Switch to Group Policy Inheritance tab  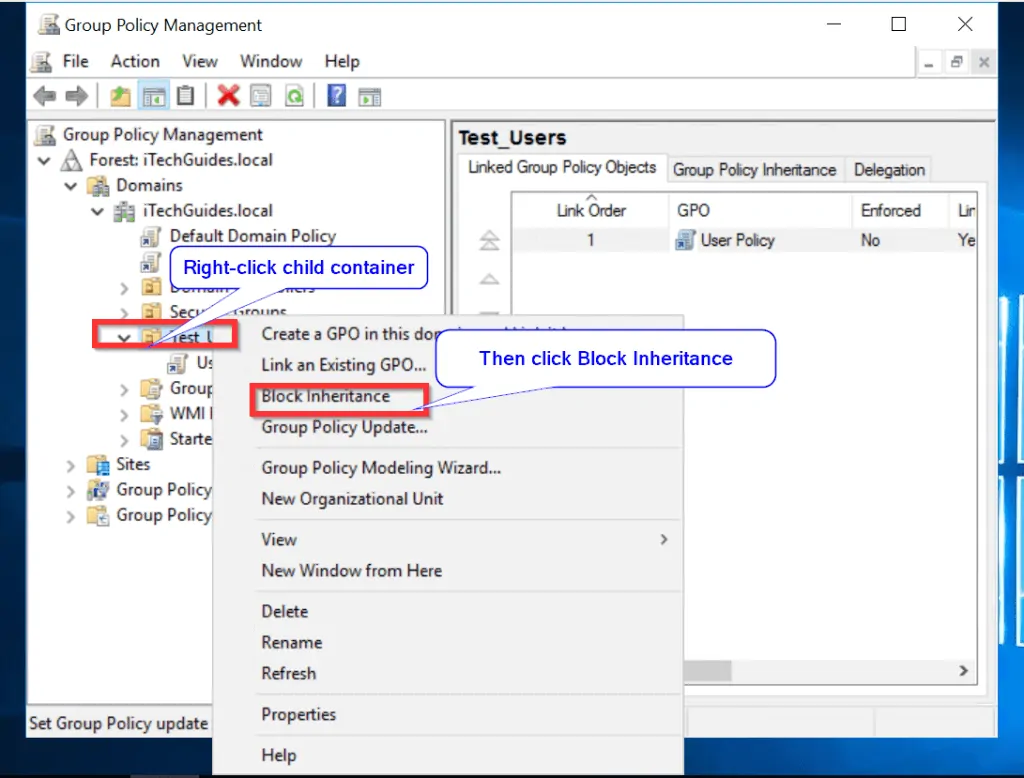[x=754, y=170]
